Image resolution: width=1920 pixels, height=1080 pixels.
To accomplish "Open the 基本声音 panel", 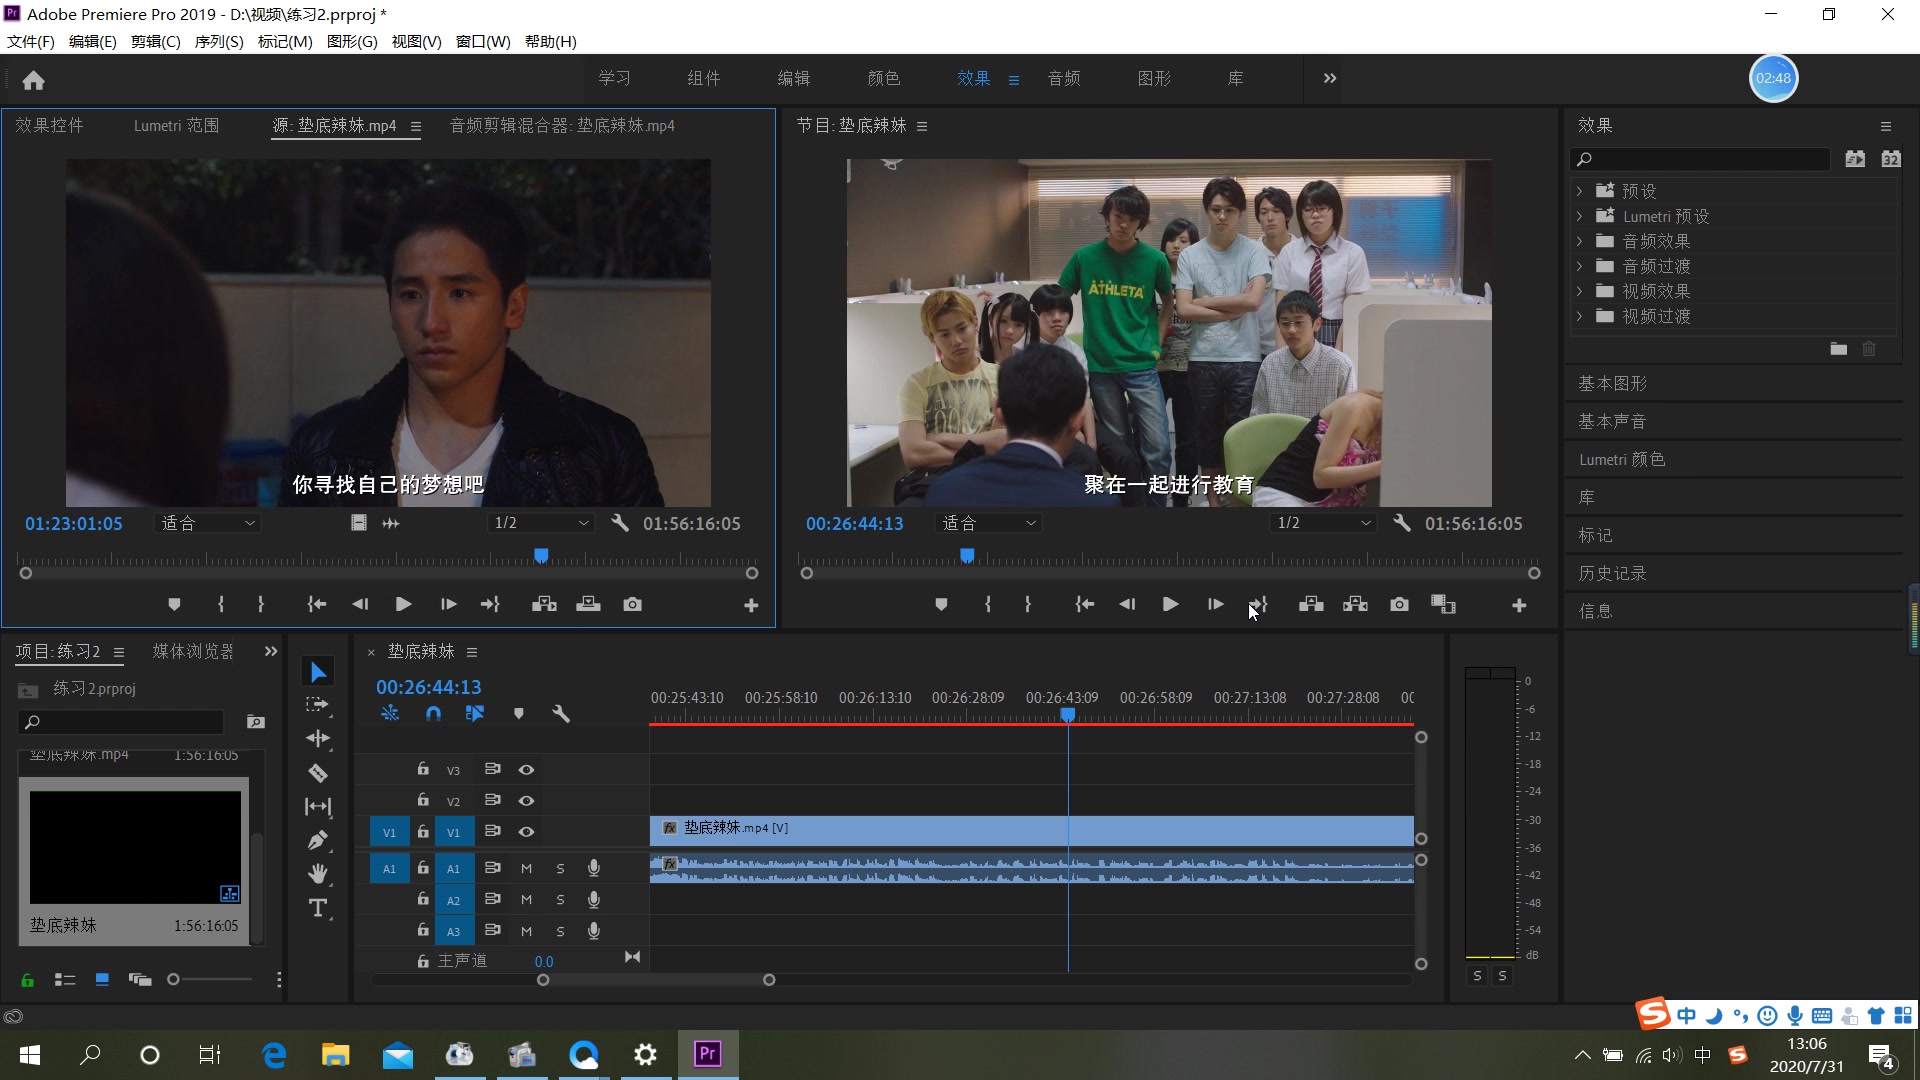I will coord(1612,422).
